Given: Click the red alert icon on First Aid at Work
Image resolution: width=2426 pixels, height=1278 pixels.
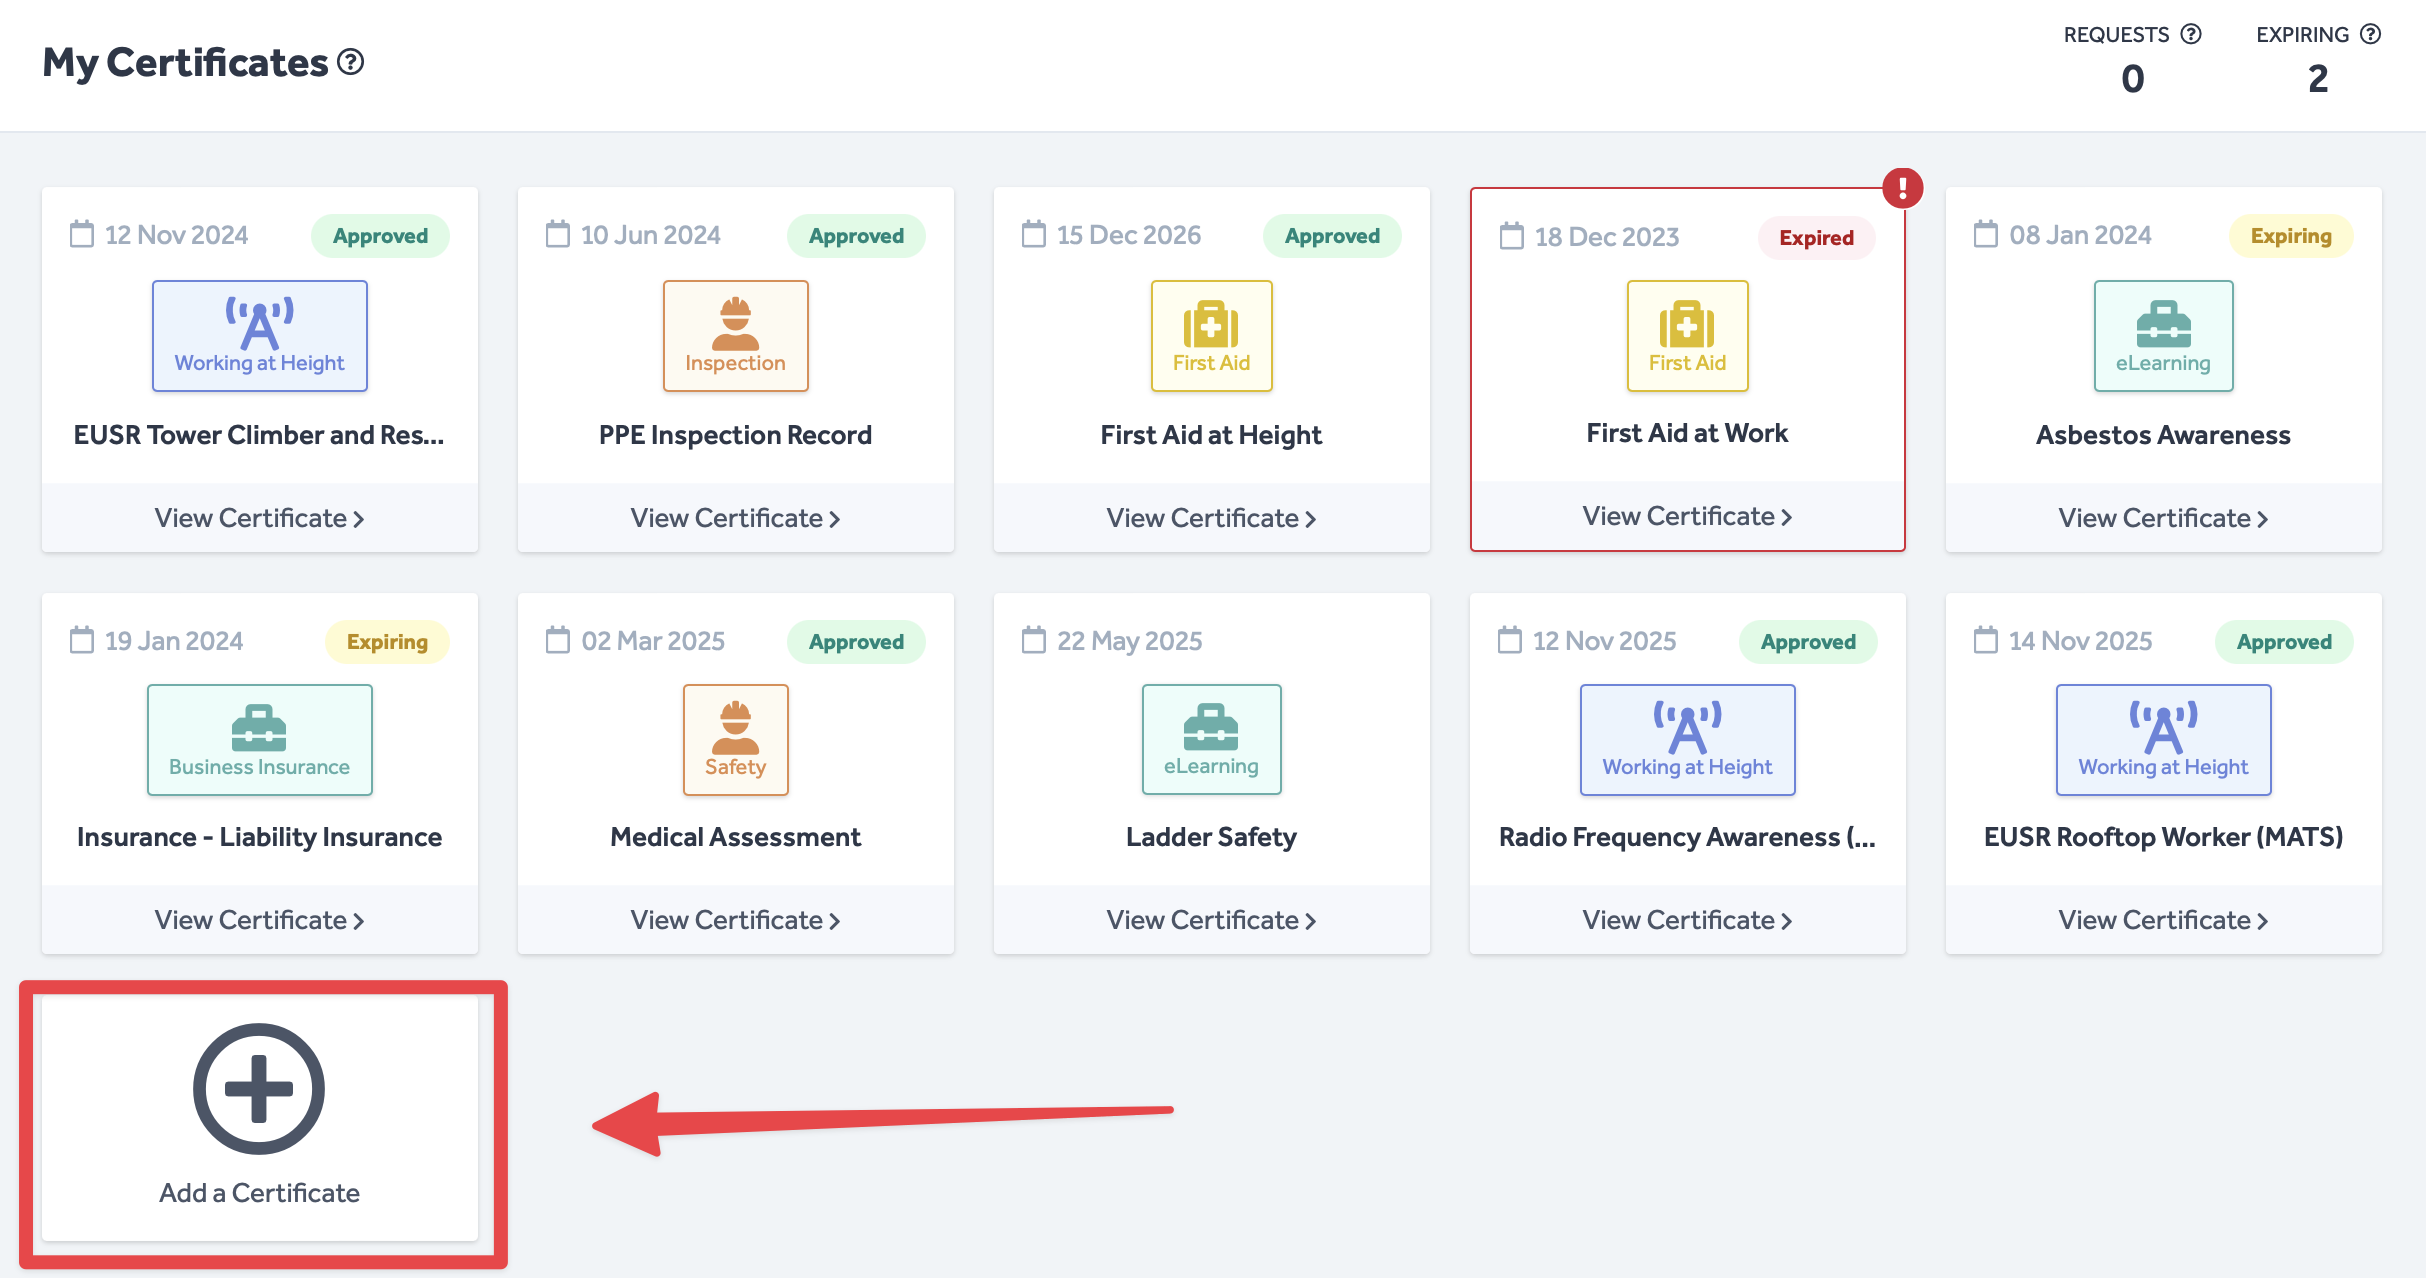Looking at the screenshot, I should 1902,188.
